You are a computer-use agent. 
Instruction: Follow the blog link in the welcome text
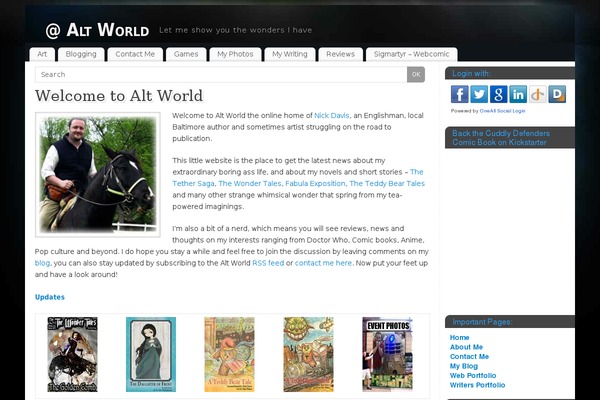(x=42, y=263)
